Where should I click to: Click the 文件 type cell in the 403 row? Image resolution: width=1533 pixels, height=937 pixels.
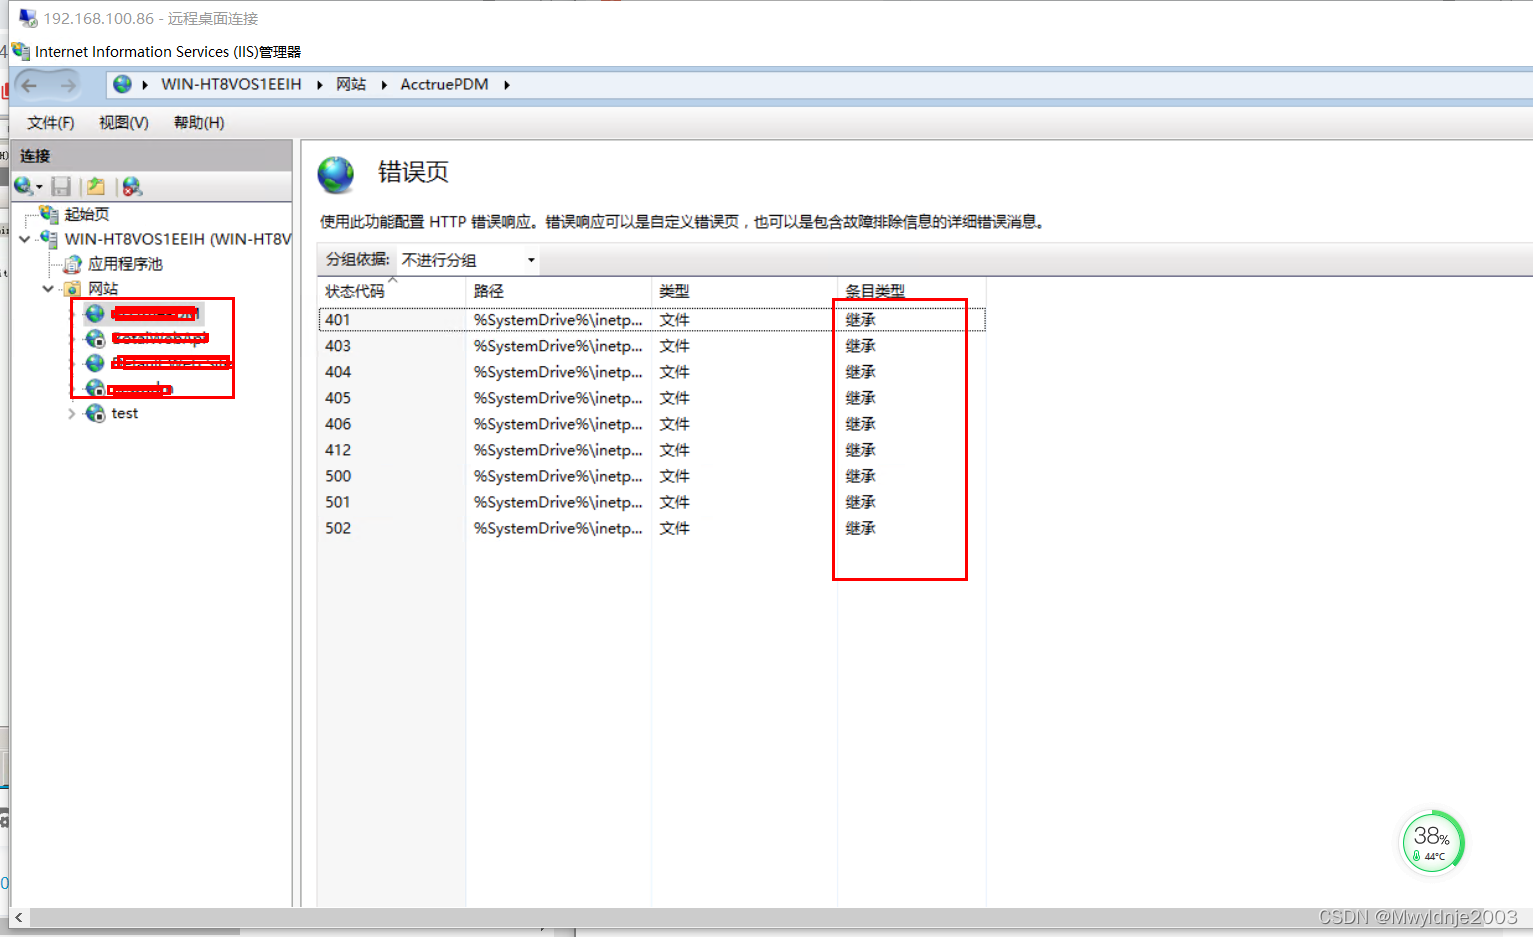[674, 346]
